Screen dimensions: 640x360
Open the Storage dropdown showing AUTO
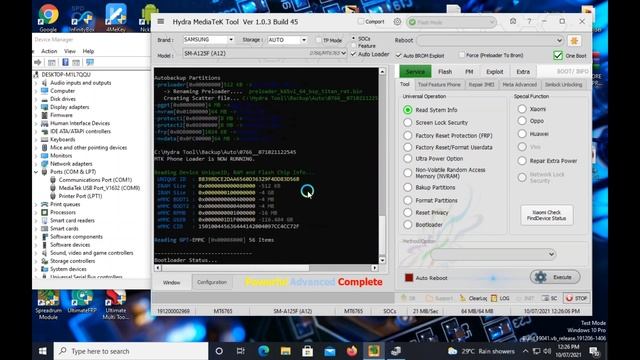pyautogui.click(x=287, y=40)
